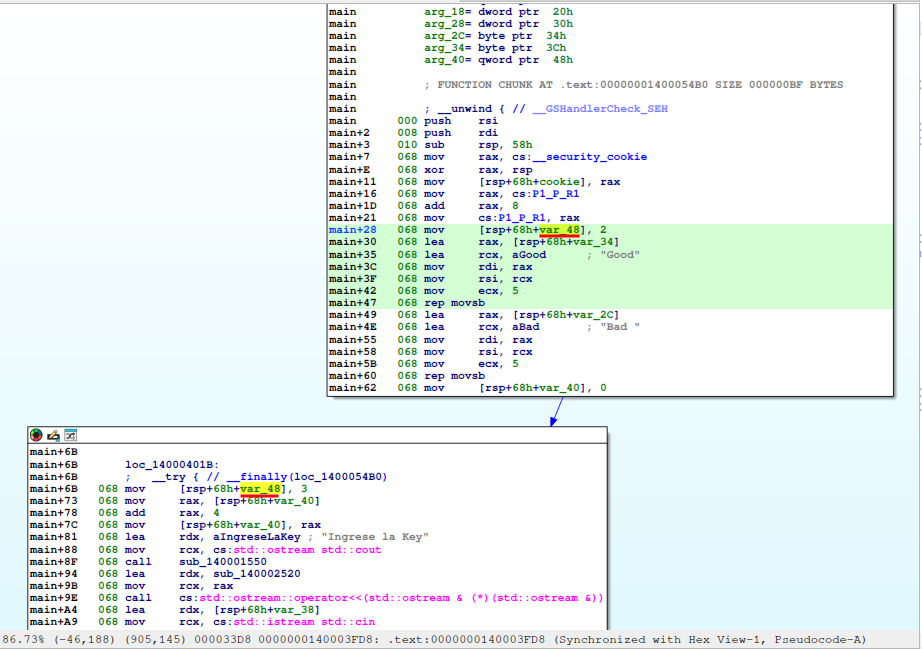Click the node color palette icon
Screen dimensions: 922x649
point(37,435)
